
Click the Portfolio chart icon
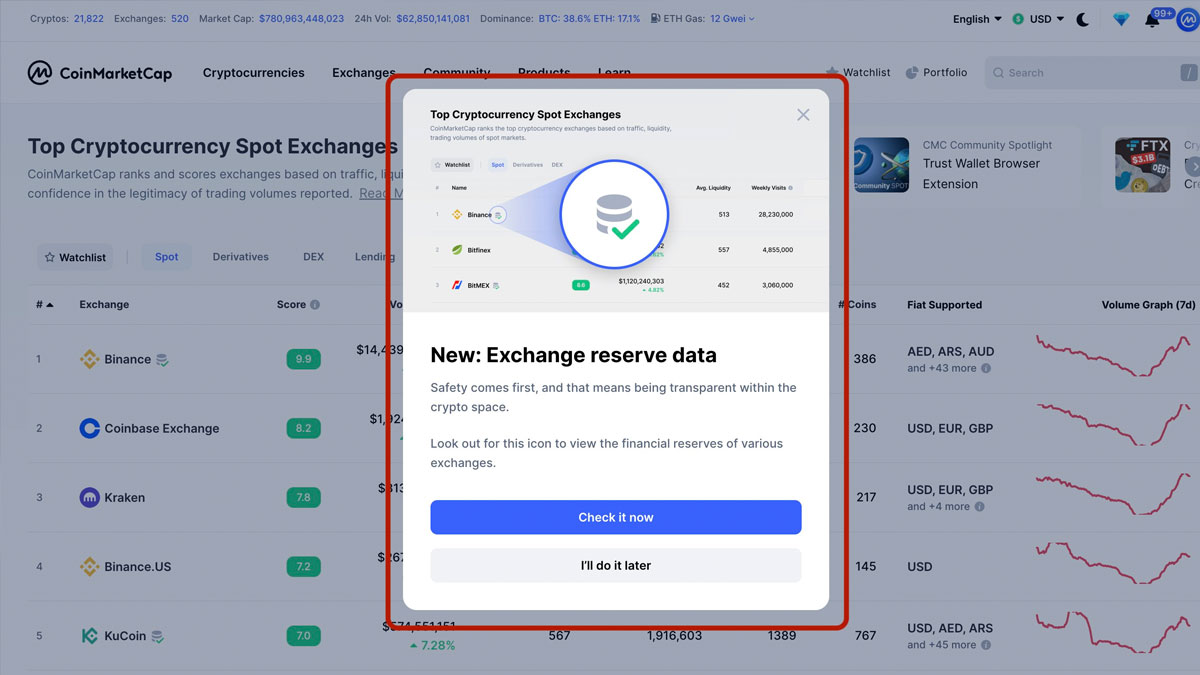point(911,72)
